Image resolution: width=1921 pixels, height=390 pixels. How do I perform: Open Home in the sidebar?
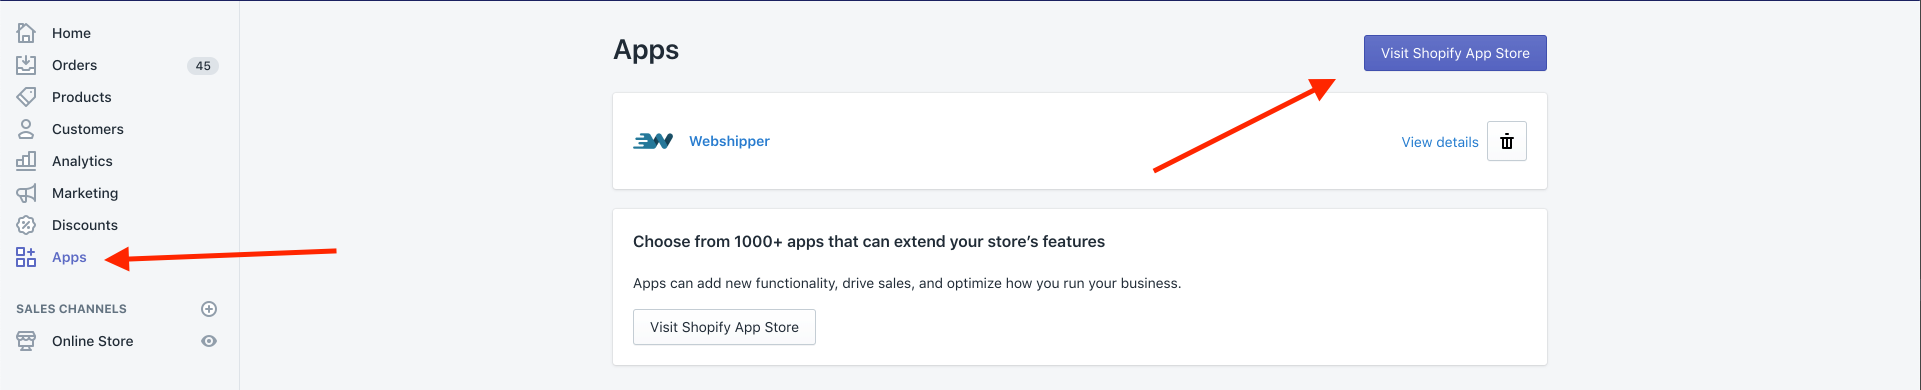coord(71,33)
